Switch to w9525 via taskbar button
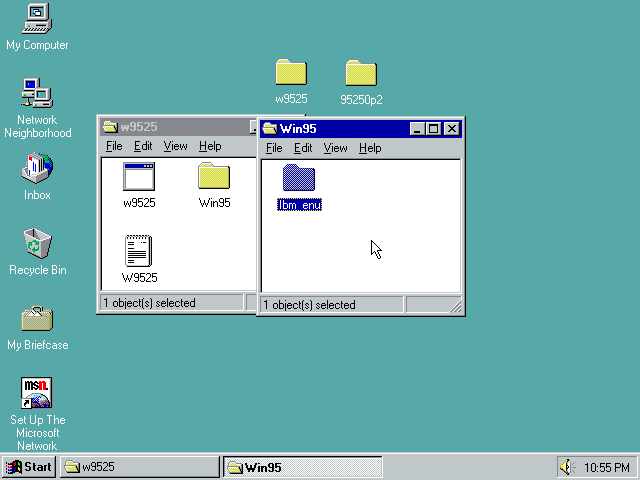The width and height of the screenshot is (640, 480). point(140,467)
